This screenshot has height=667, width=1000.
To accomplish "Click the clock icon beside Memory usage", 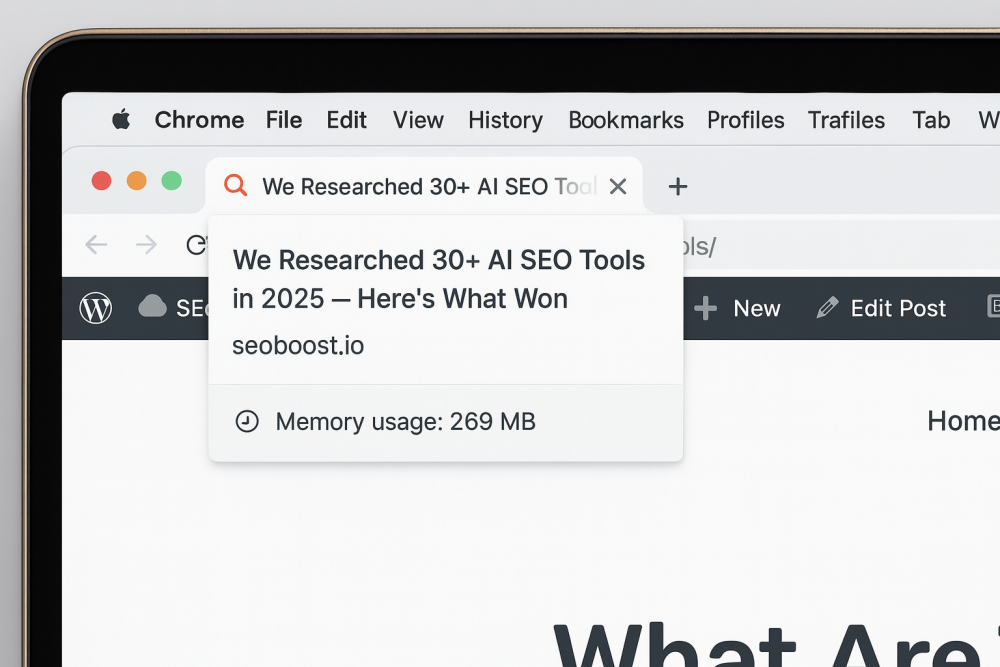I will [247, 421].
